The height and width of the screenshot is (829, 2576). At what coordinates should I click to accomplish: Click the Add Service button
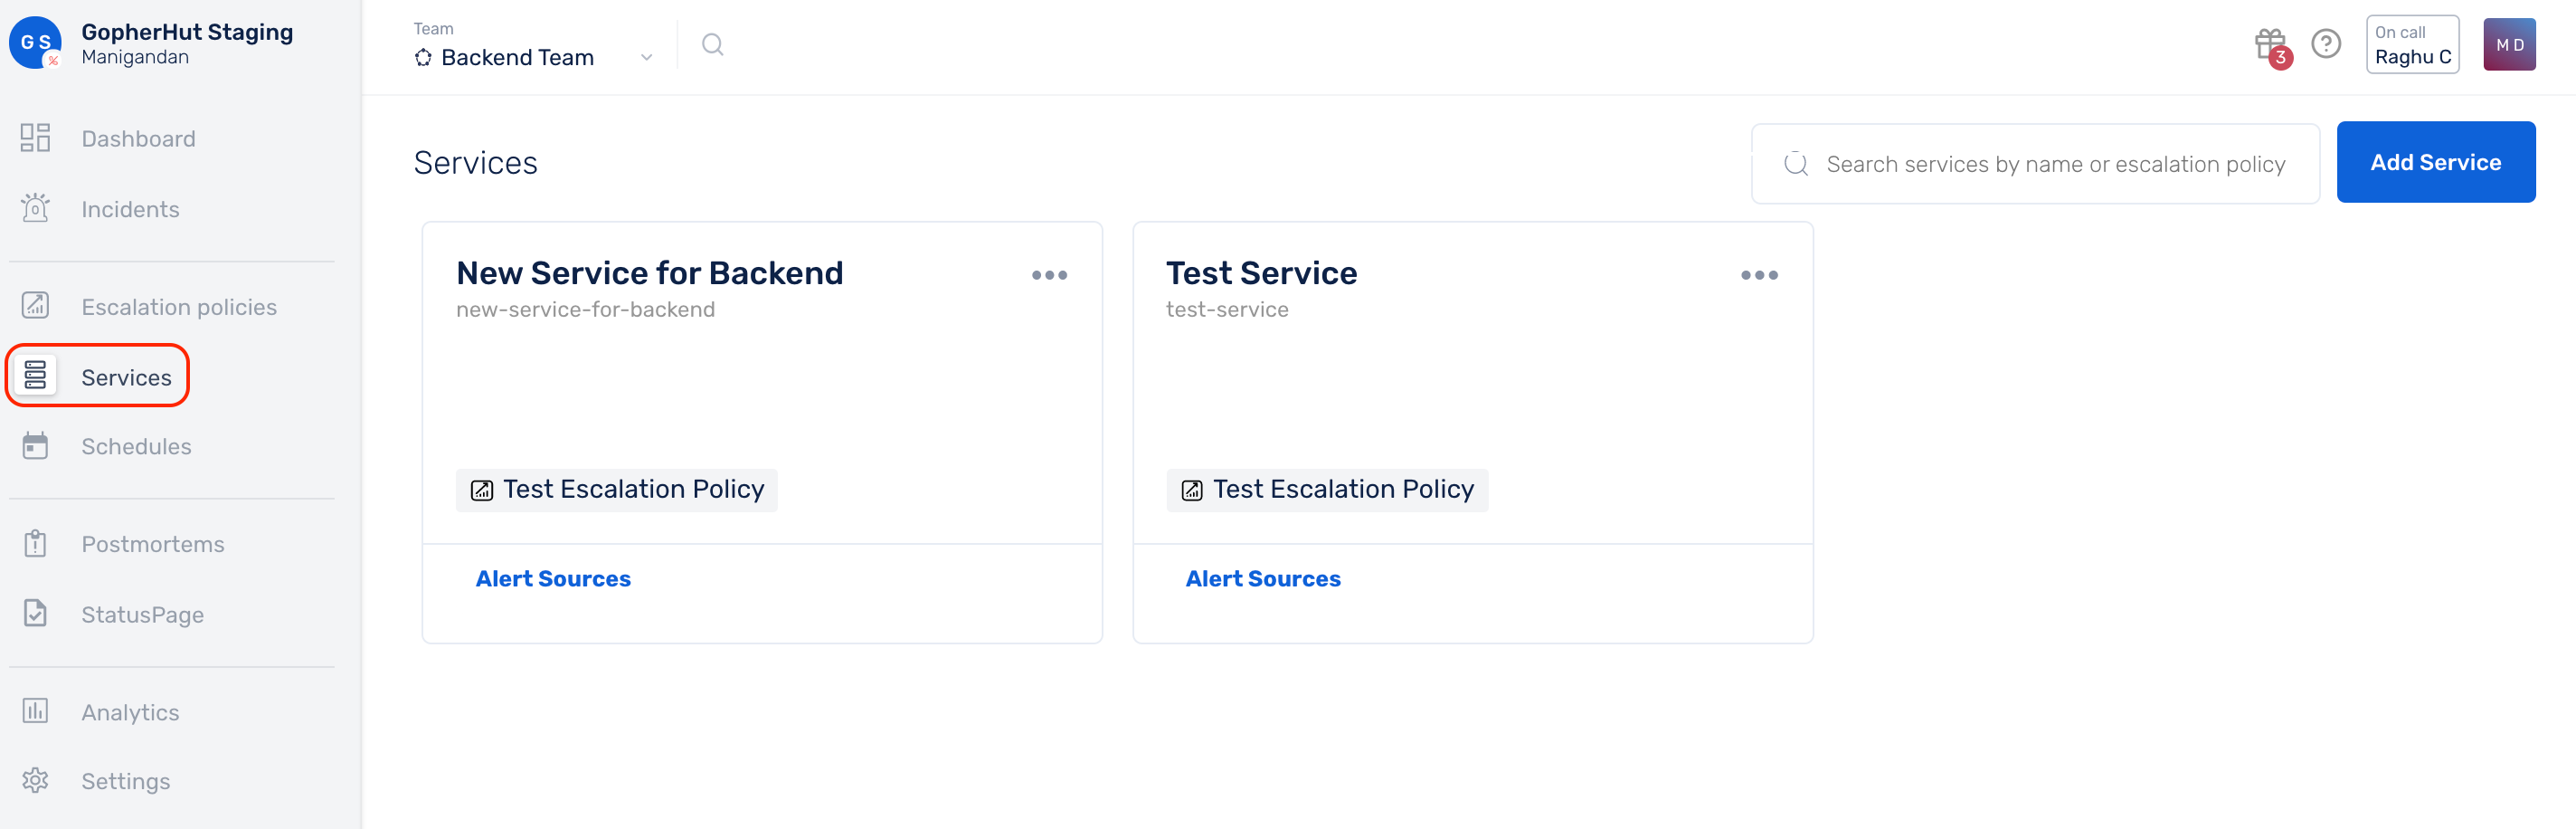2435,162
